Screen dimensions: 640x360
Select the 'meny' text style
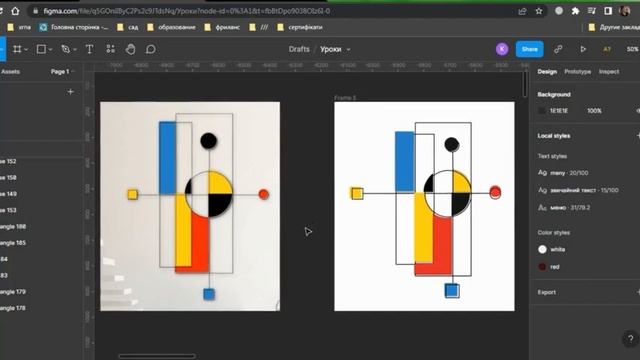[563, 173]
